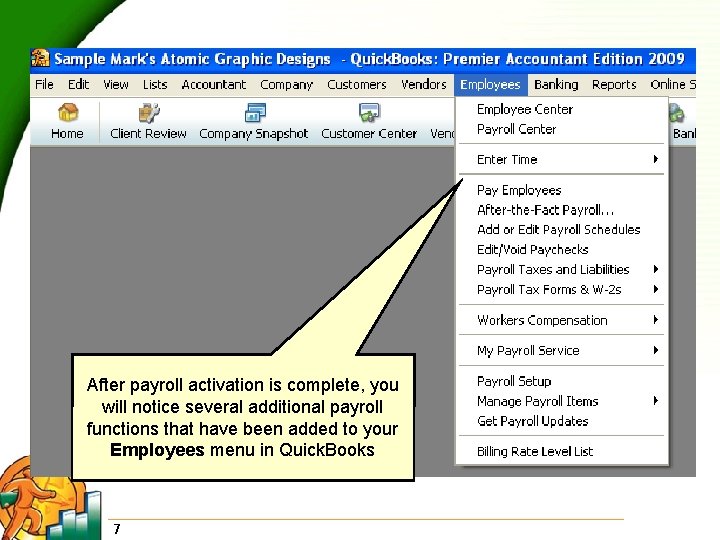Open the Online Services menu
The width and height of the screenshot is (720, 540).
tap(673, 84)
